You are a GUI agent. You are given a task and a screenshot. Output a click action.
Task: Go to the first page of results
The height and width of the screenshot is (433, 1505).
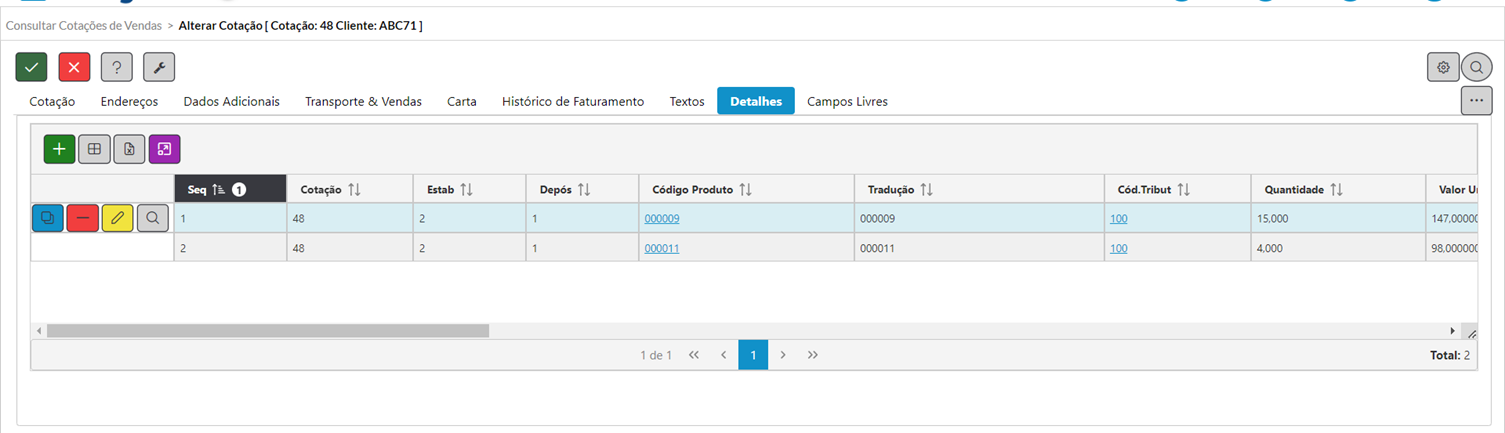[694, 355]
